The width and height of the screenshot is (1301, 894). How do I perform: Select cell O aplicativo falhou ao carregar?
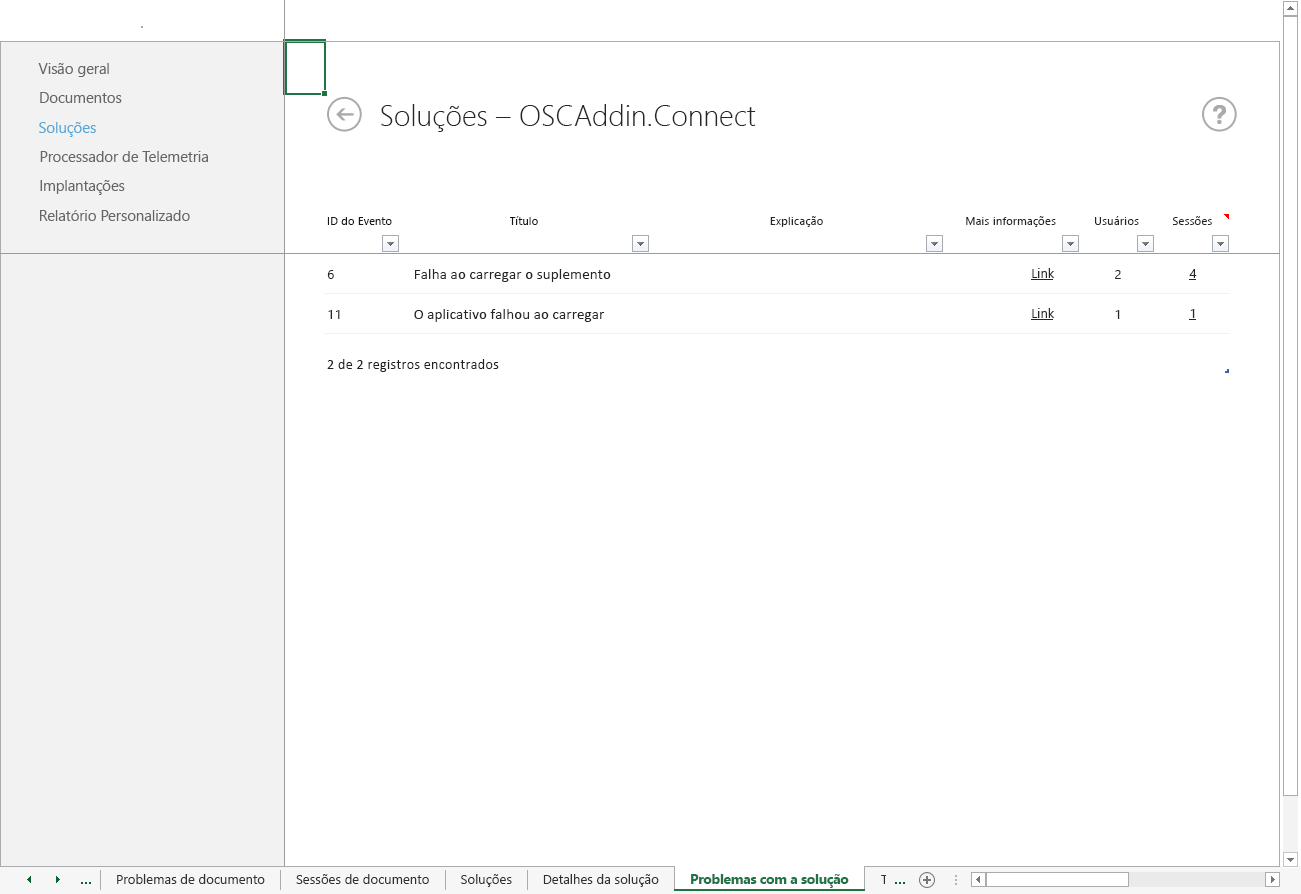click(x=509, y=314)
